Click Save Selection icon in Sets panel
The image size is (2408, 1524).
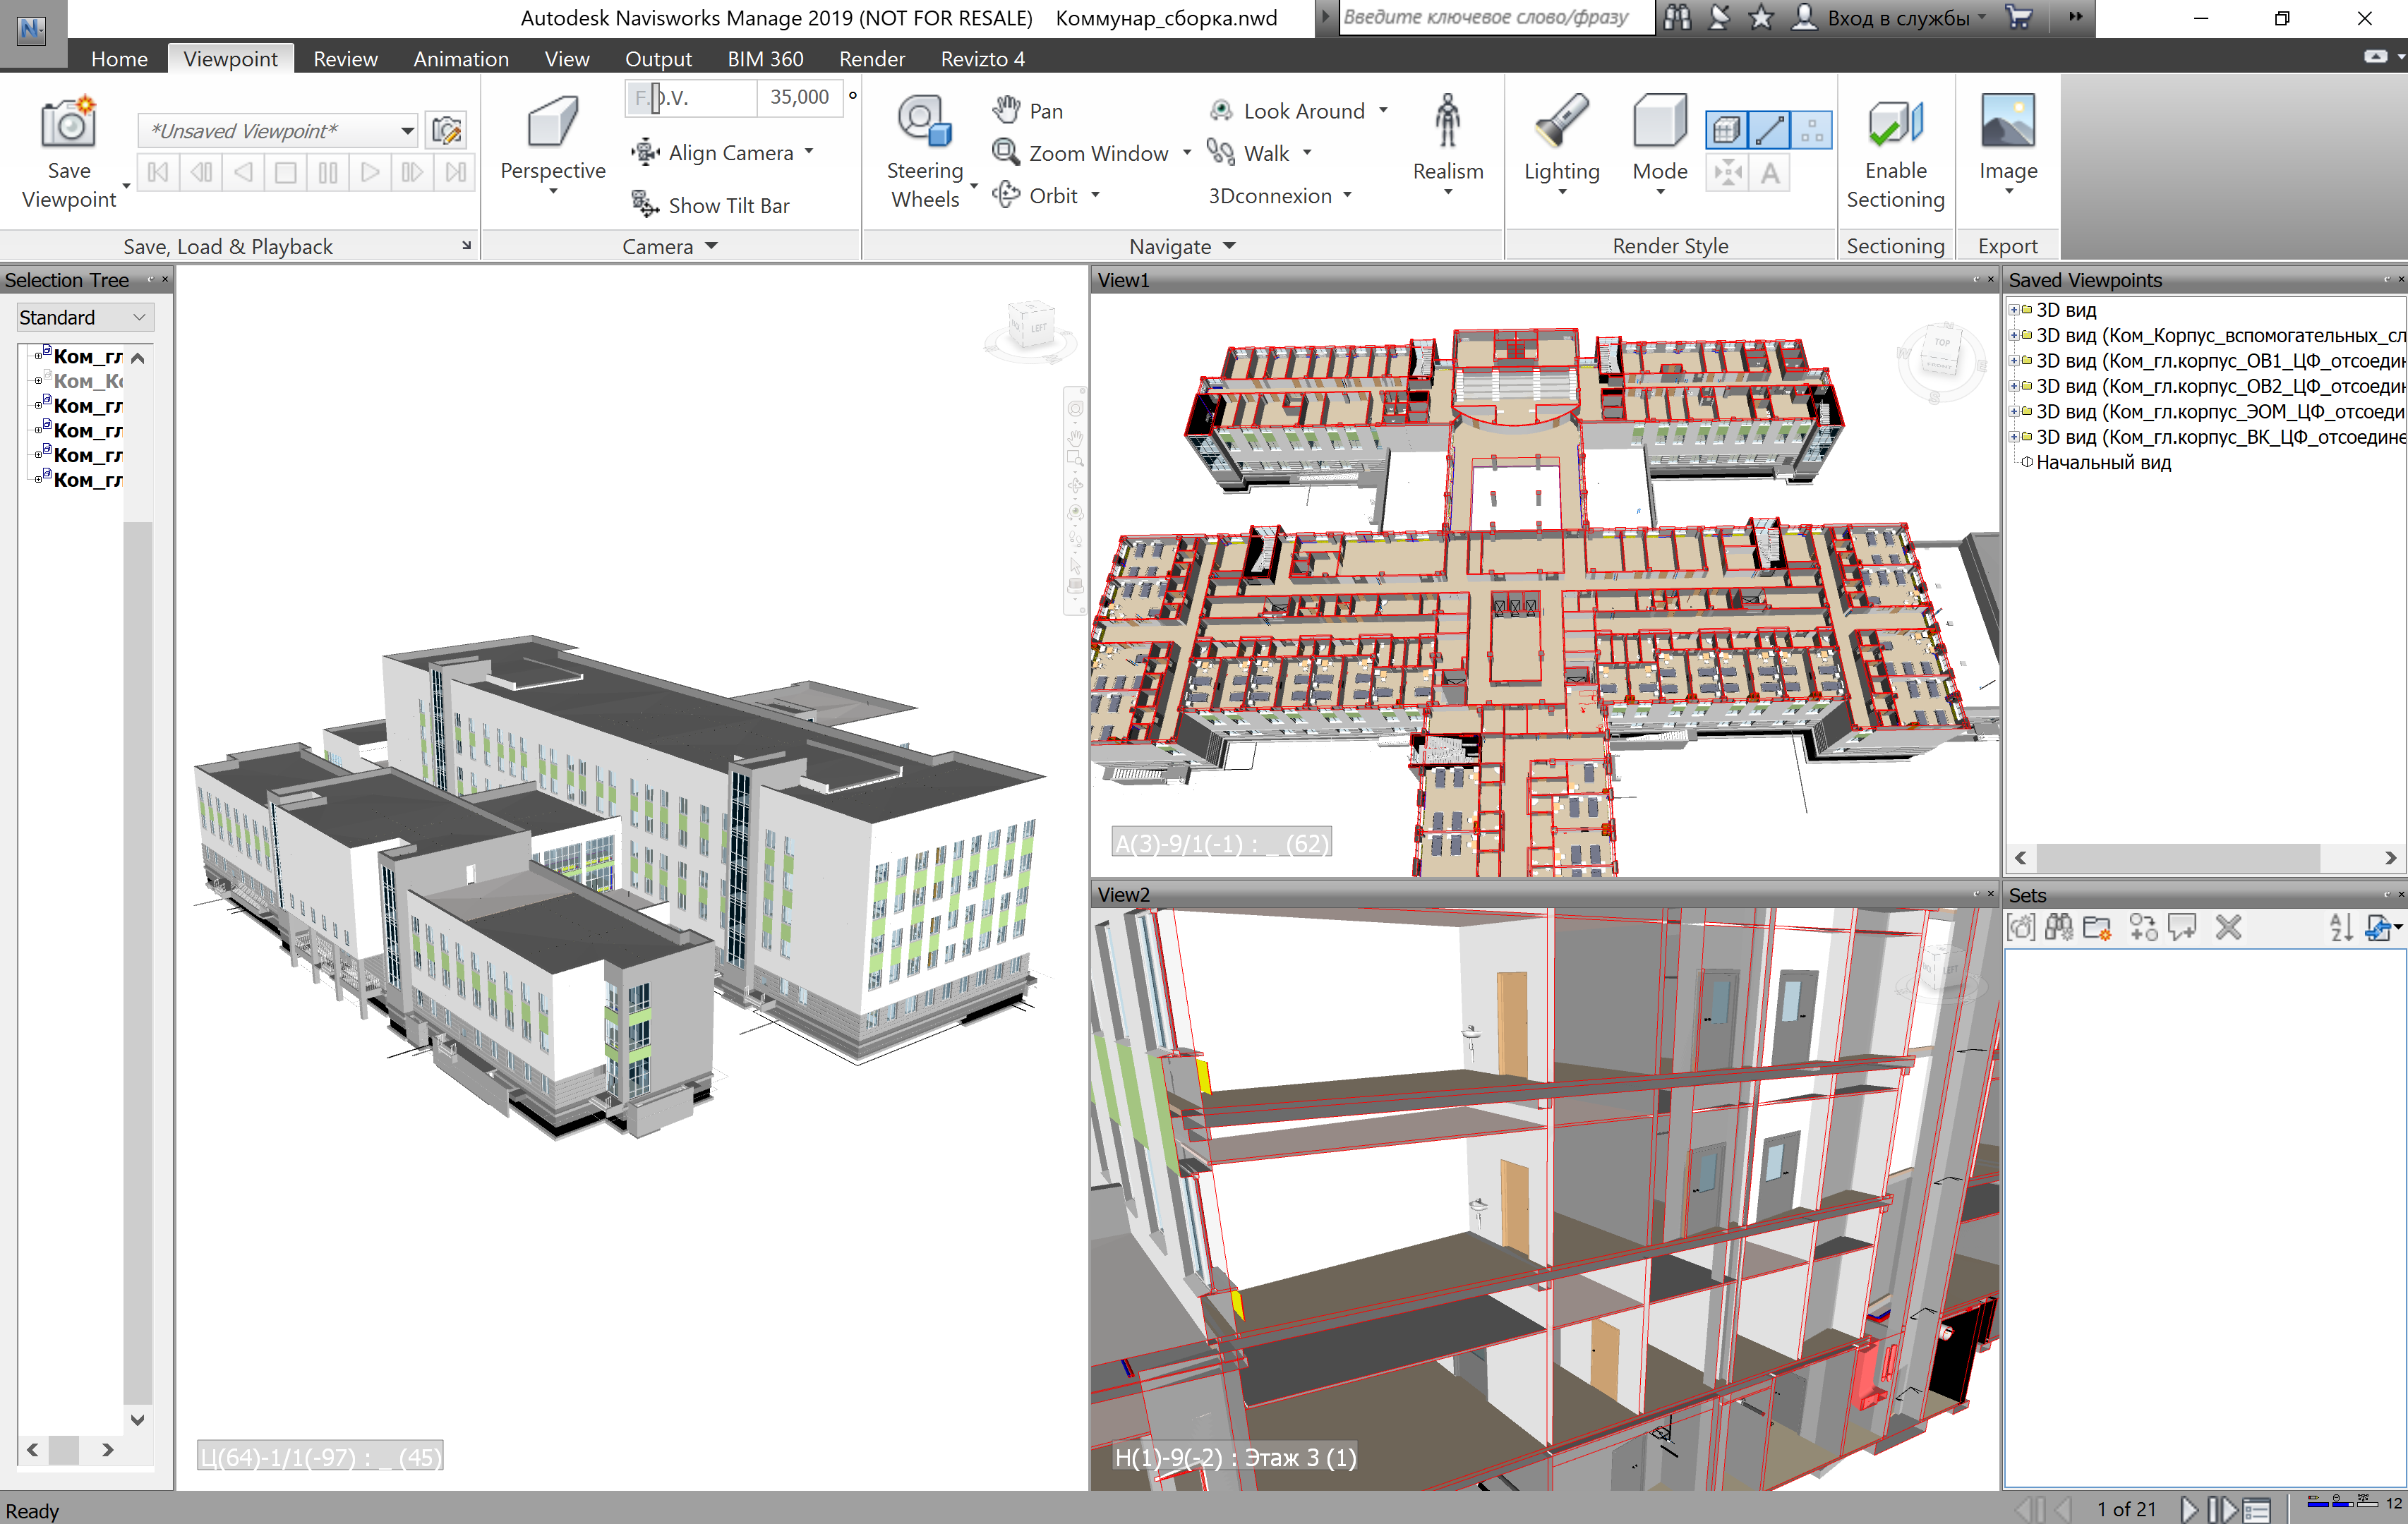pyautogui.click(x=2021, y=928)
